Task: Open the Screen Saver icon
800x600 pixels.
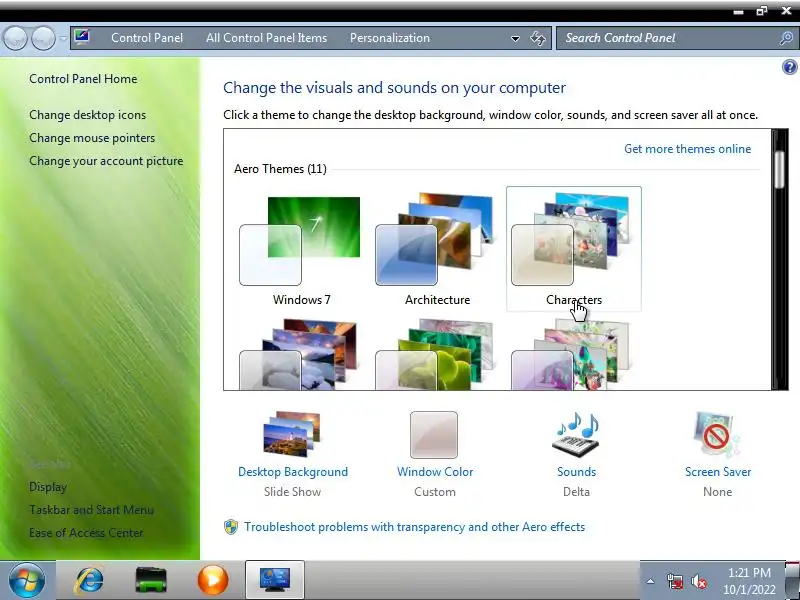Action: [717, 435]
